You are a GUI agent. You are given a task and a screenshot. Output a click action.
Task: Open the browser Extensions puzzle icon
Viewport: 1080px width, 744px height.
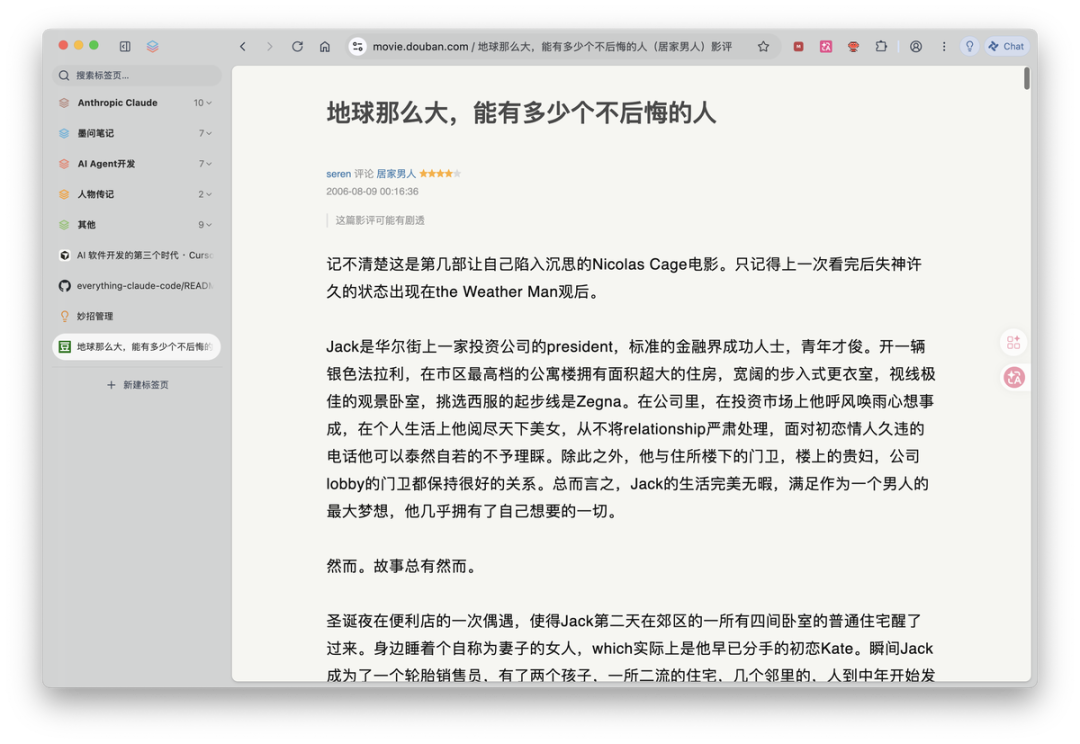(x=880, y=46)
